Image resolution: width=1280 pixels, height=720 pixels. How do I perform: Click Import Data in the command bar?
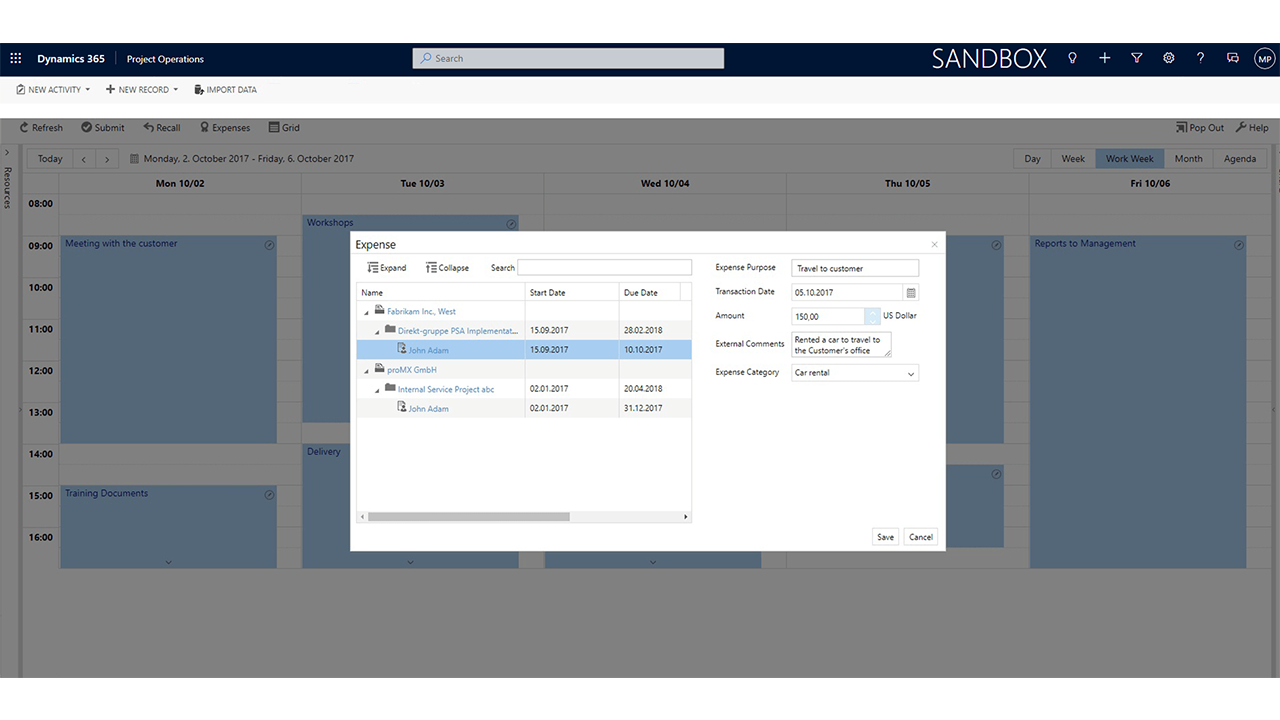click(225, 90)
